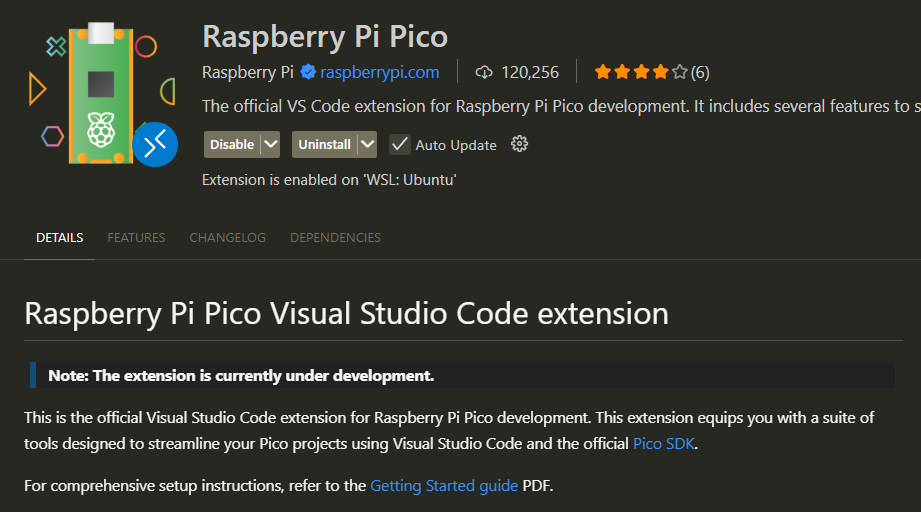Open the raspberrypi.com publisher link

point(379,72)
